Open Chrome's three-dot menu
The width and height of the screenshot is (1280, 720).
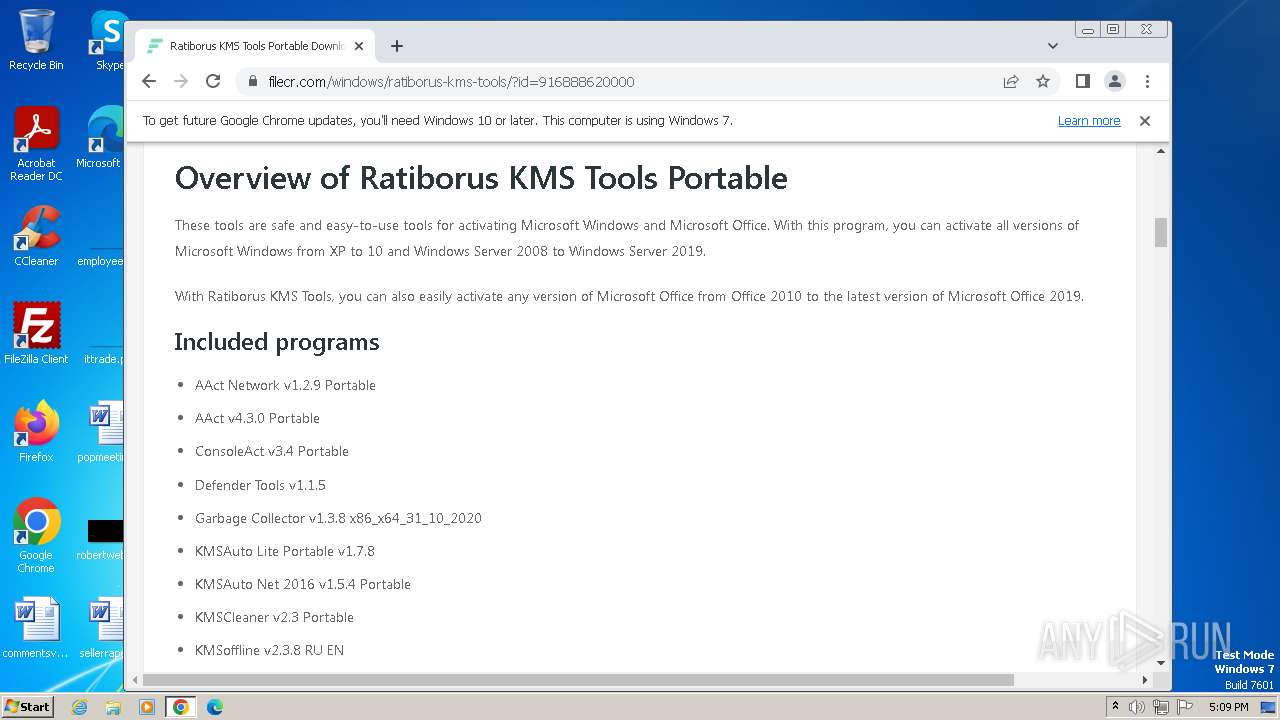click(x=1147, y=82)
